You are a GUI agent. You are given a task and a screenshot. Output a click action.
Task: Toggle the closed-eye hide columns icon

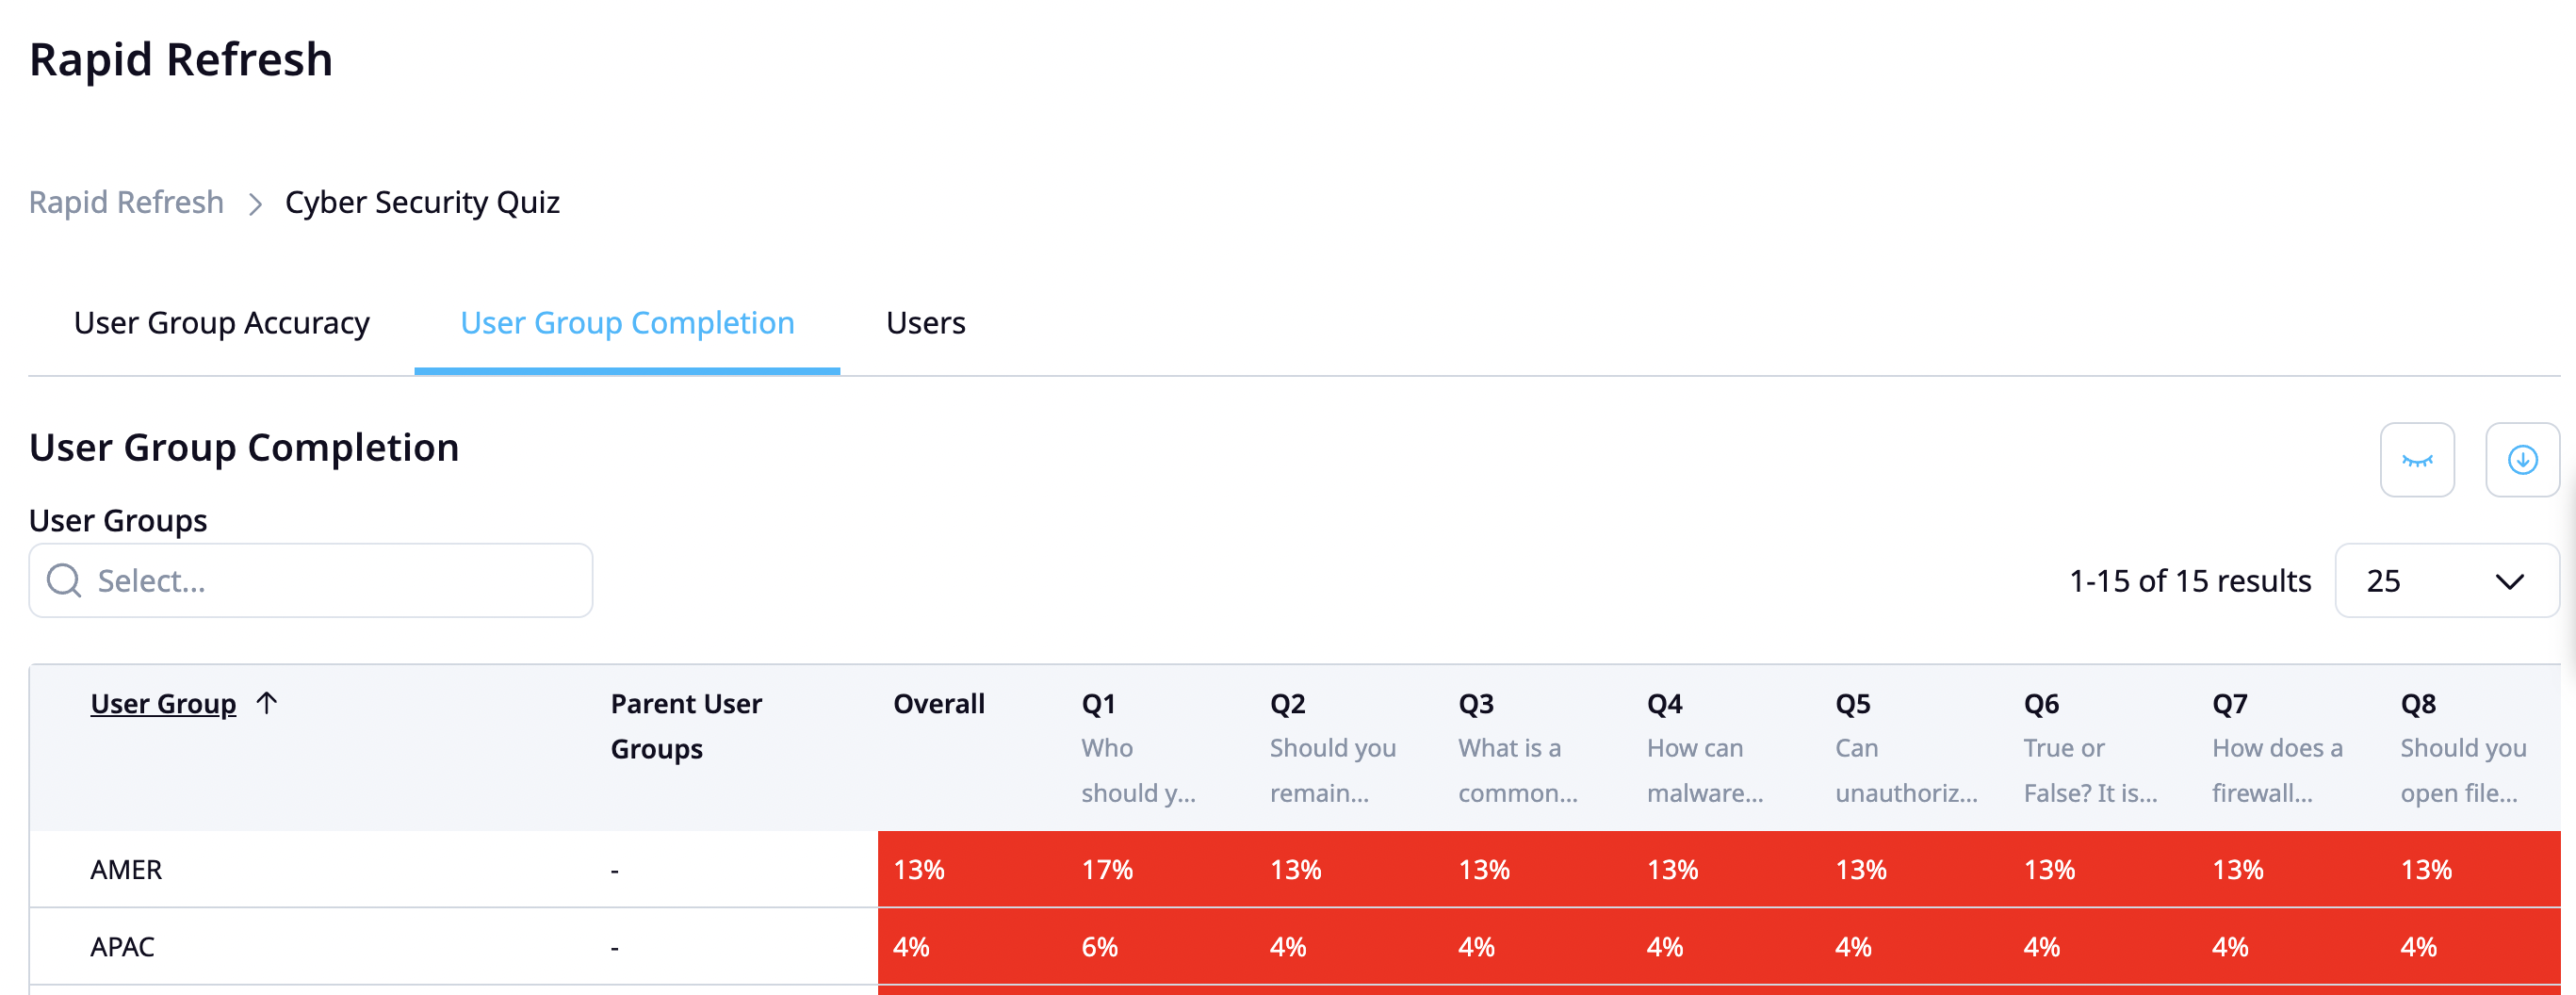[x=2416, y=460]
